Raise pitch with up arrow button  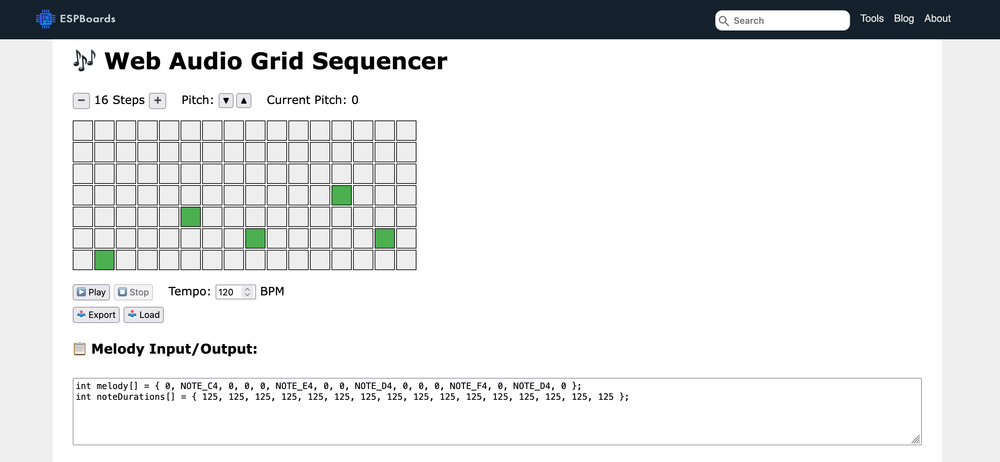click(244, 100)
